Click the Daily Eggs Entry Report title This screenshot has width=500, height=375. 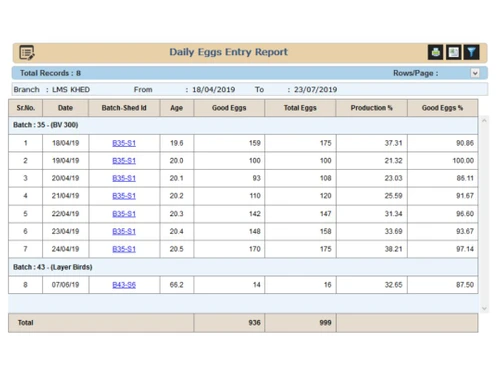228,52
